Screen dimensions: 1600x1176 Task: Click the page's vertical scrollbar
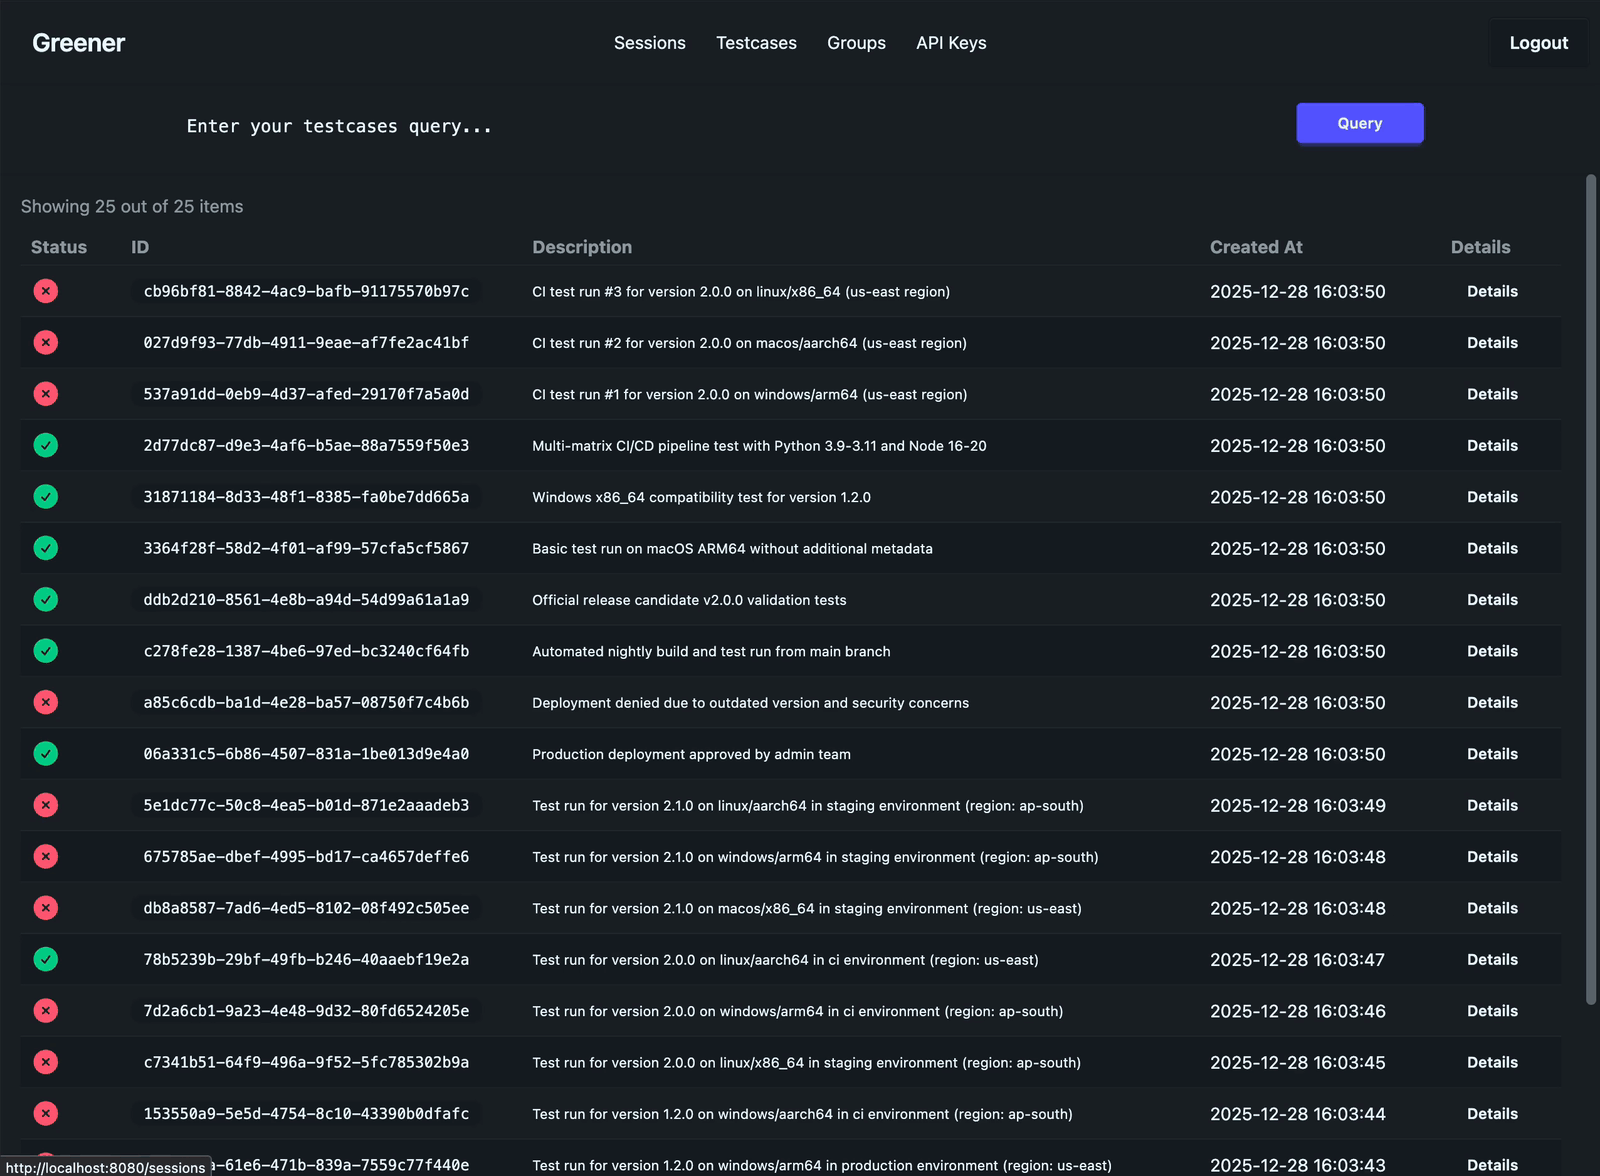pos(1591,590)
